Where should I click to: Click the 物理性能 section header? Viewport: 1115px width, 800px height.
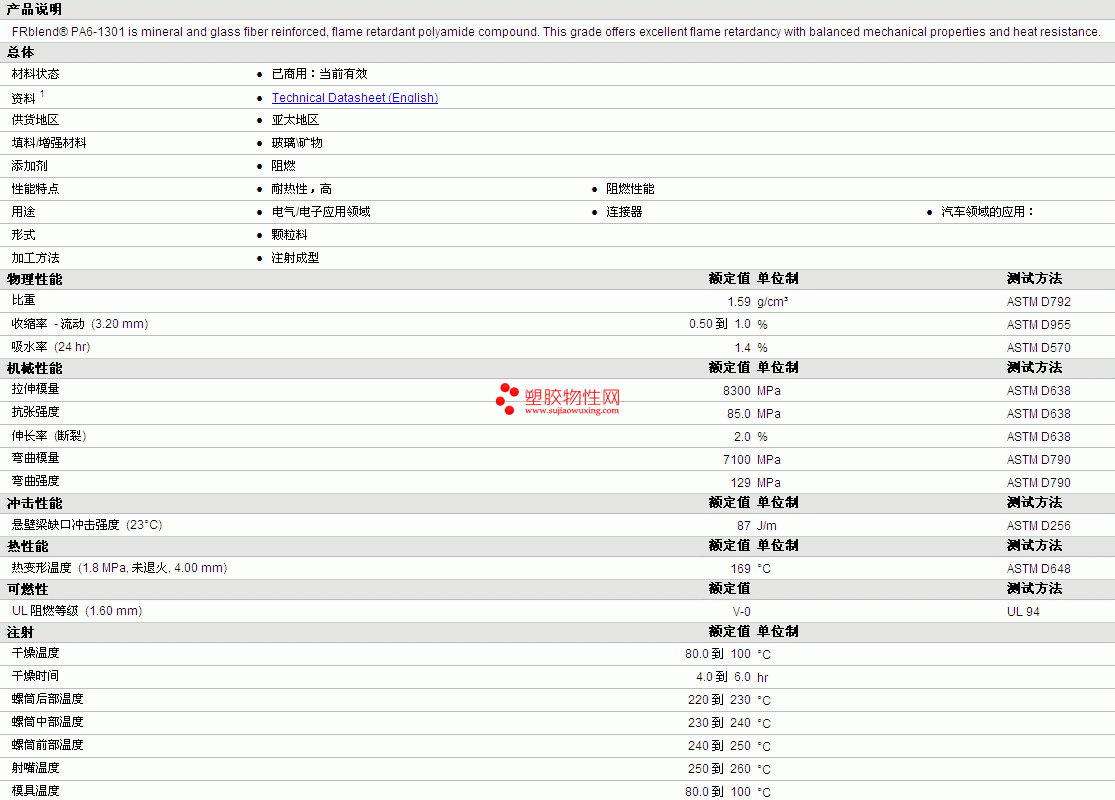point(34,279)
